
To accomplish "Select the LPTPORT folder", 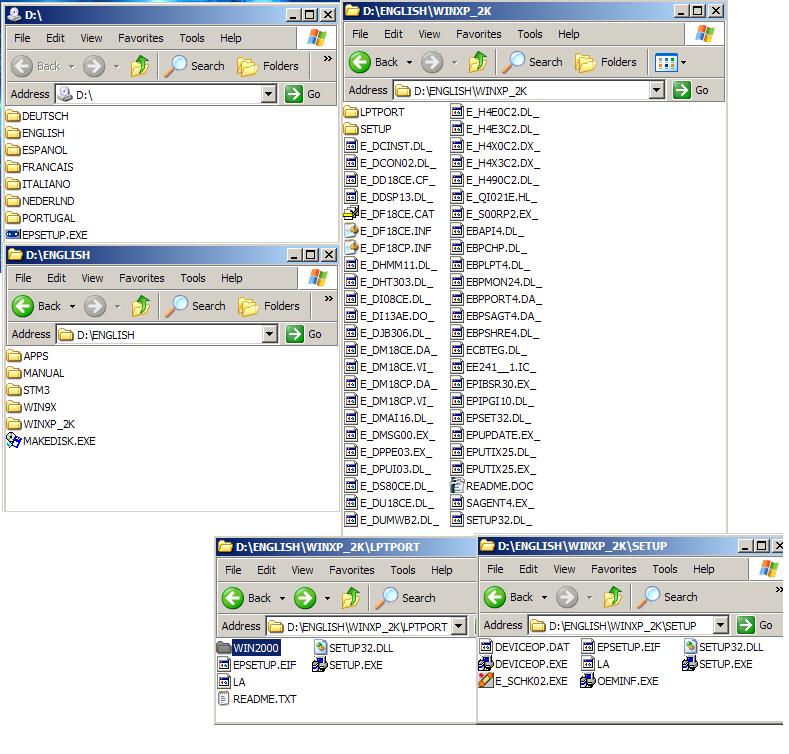I will point(375,112).
